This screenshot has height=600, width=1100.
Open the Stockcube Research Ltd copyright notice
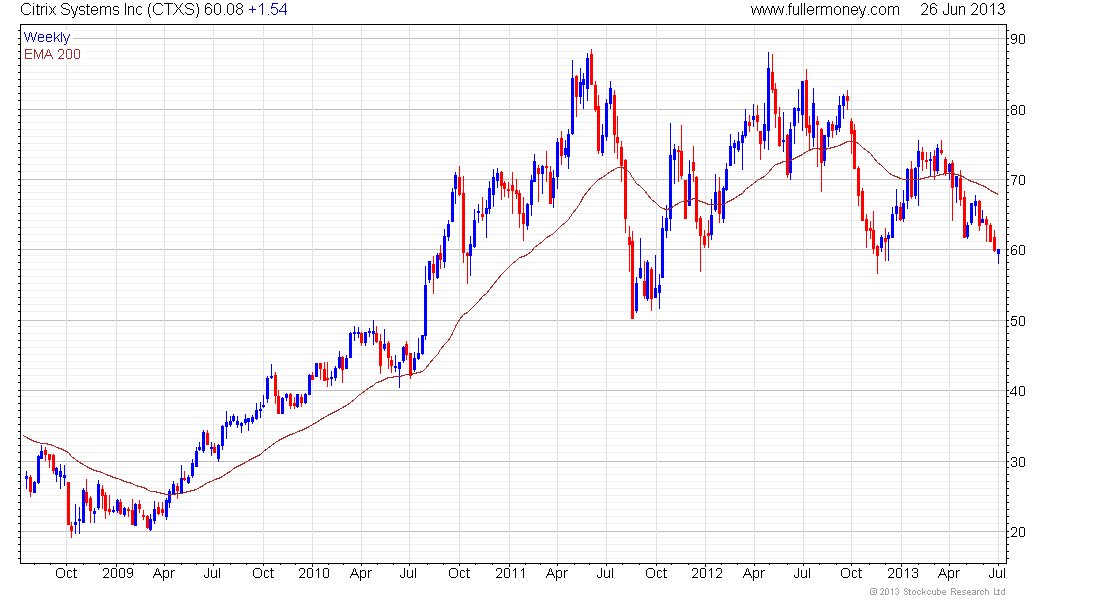[937, 592]
